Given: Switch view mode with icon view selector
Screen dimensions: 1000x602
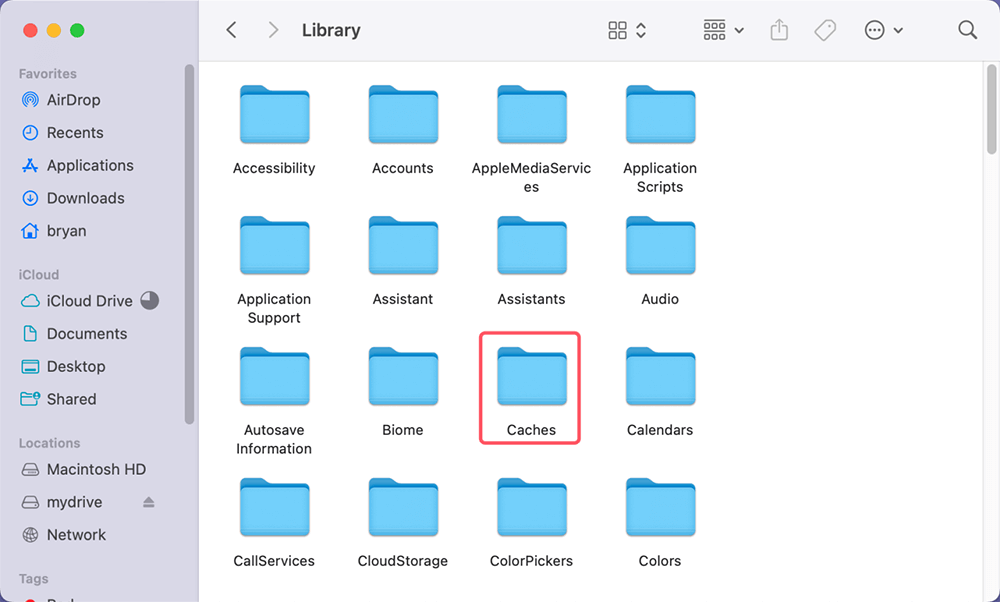Looking at the screenshot, I should pyautogui.click(x=627, y=30).
